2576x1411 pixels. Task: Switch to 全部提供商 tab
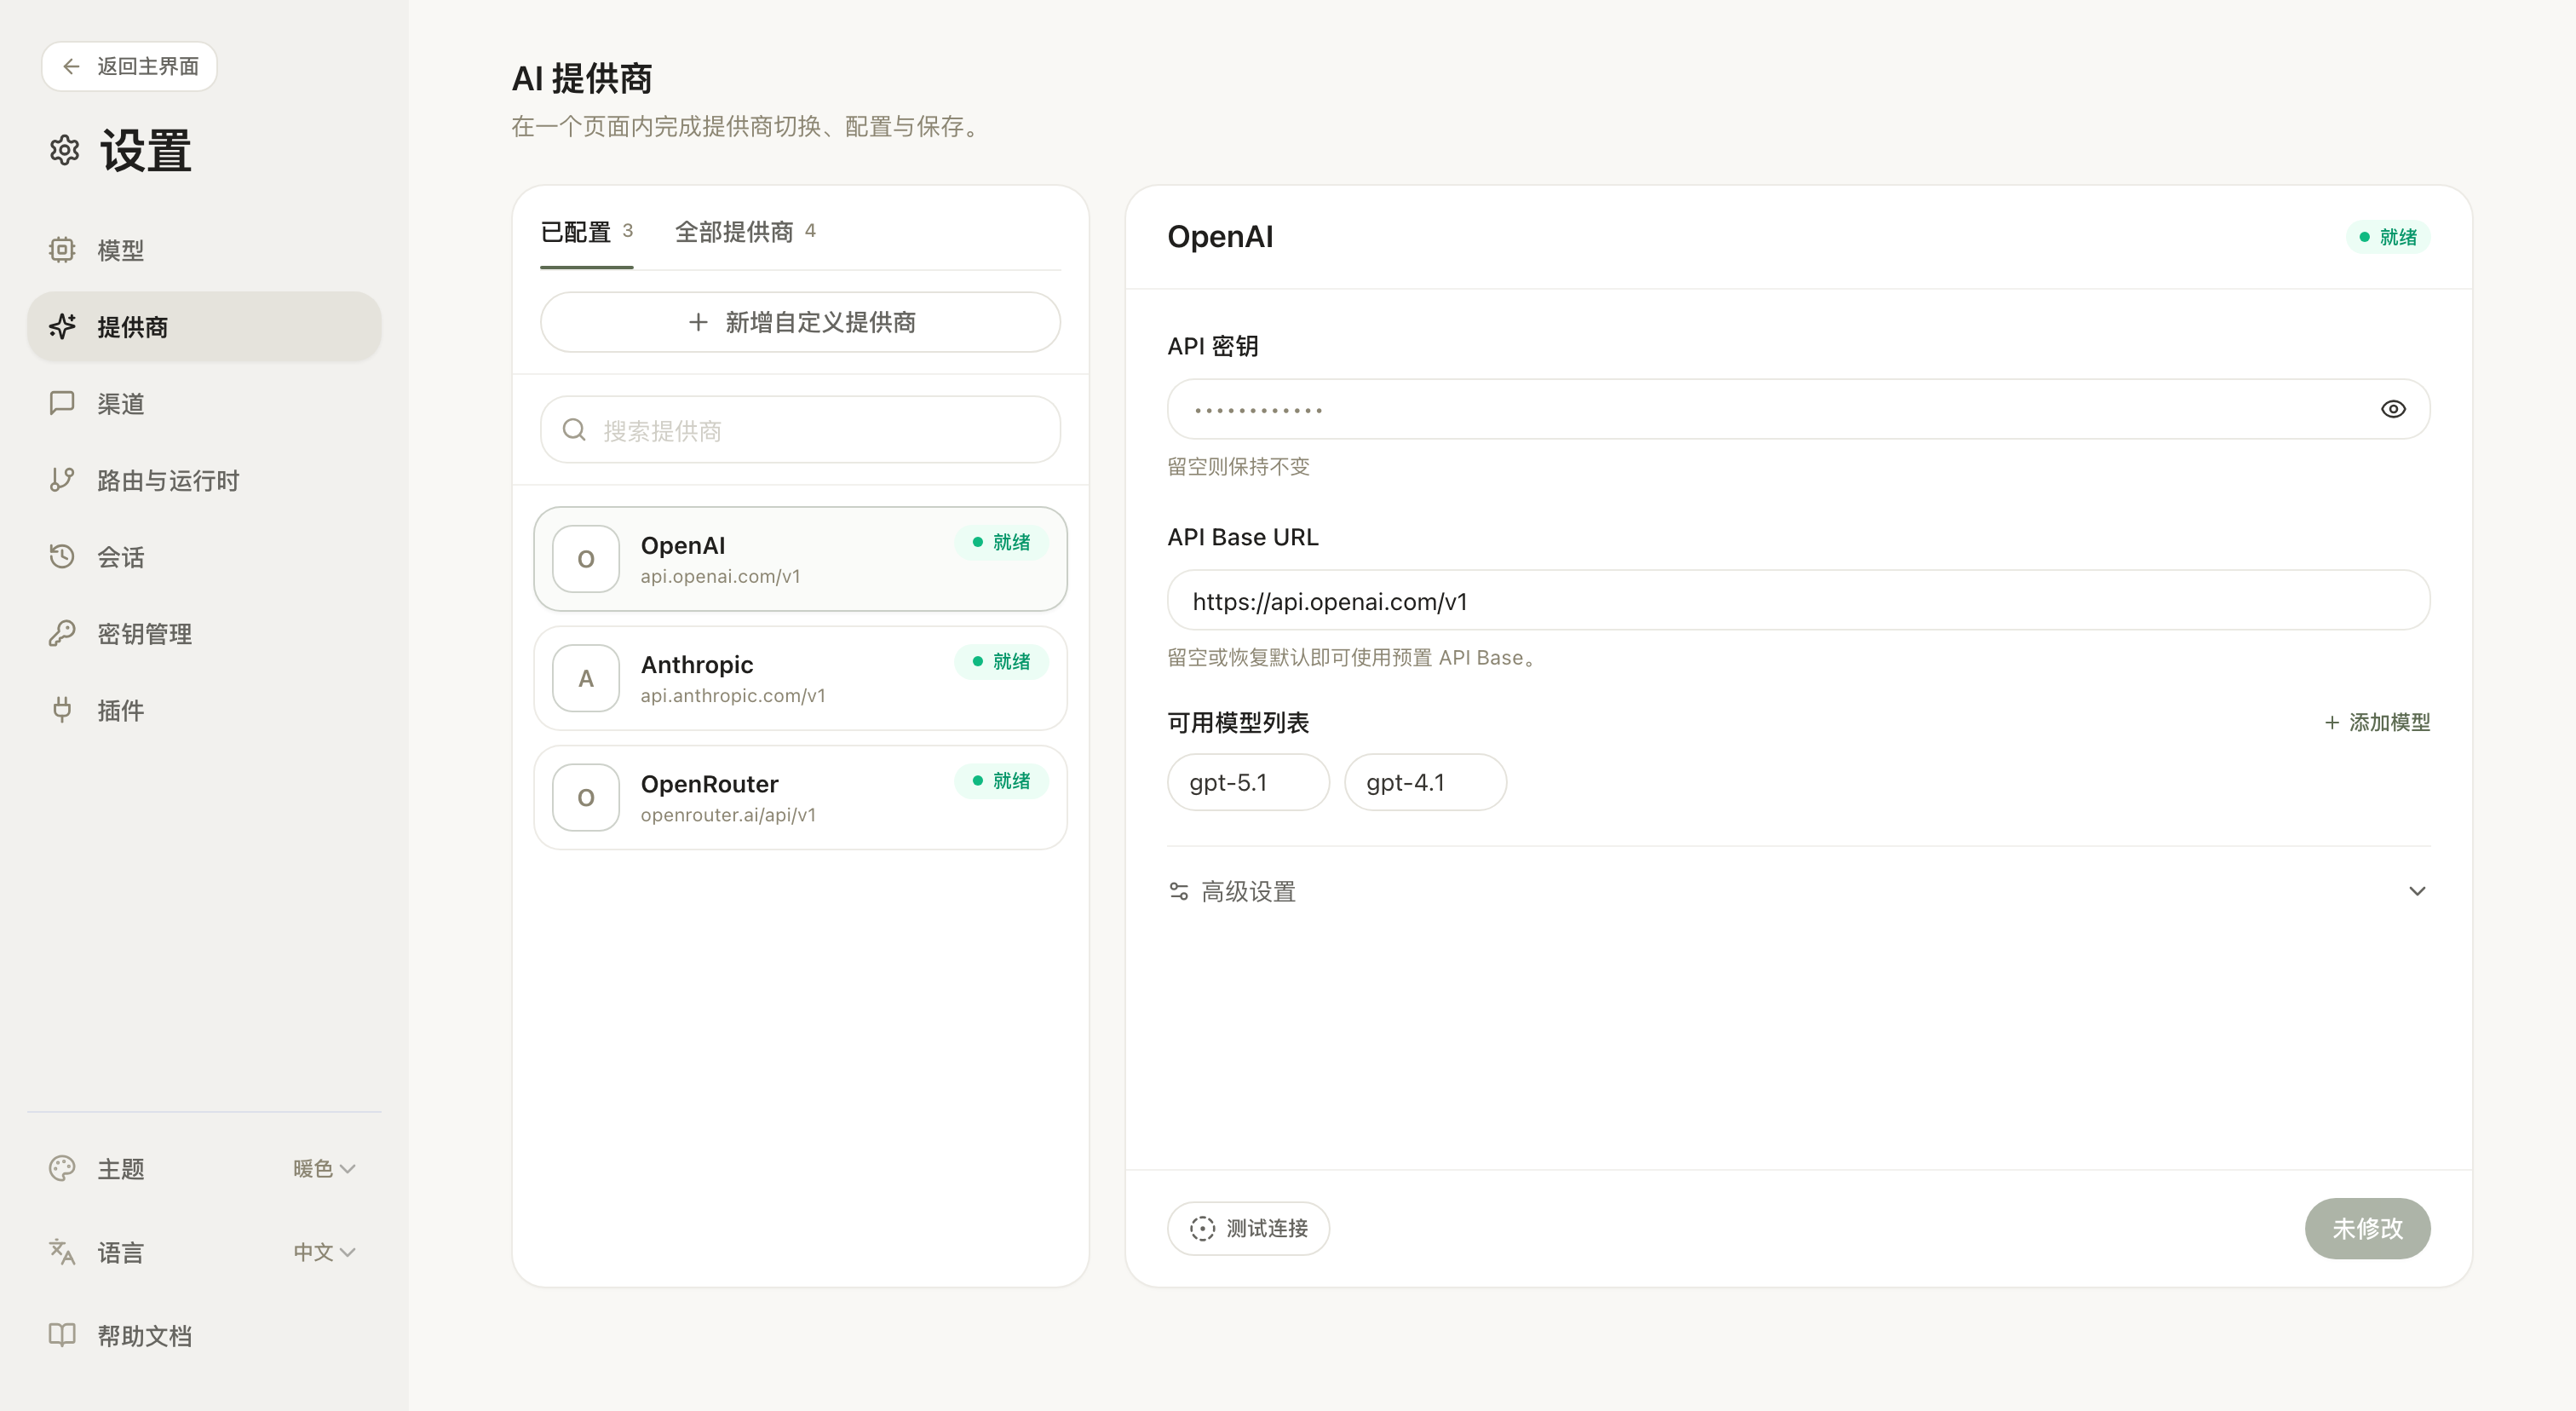coord(744,232)
